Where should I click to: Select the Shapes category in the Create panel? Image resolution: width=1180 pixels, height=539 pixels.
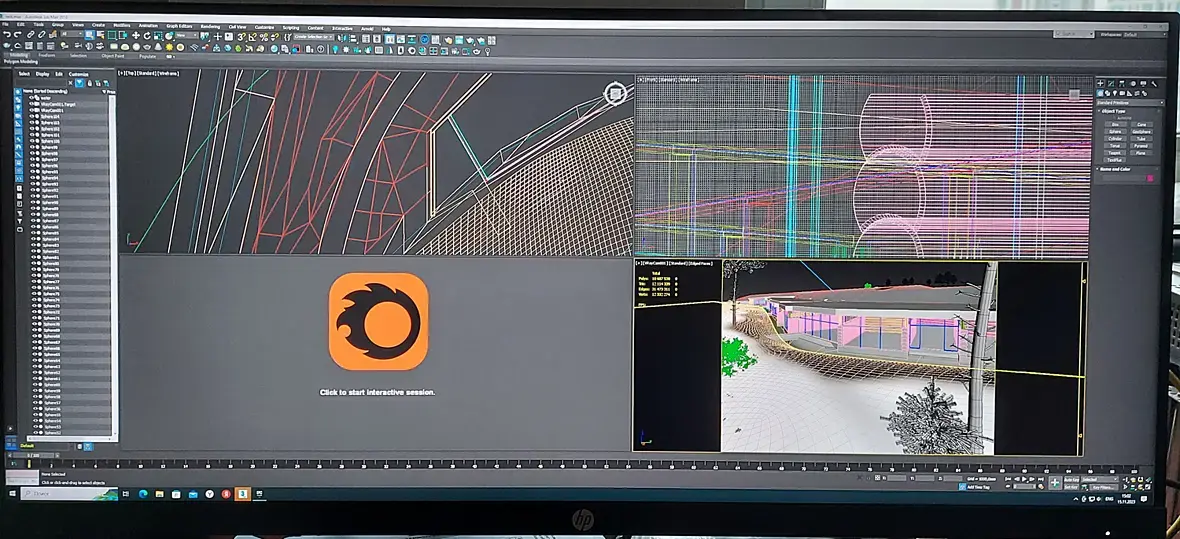click(1108, 93)
